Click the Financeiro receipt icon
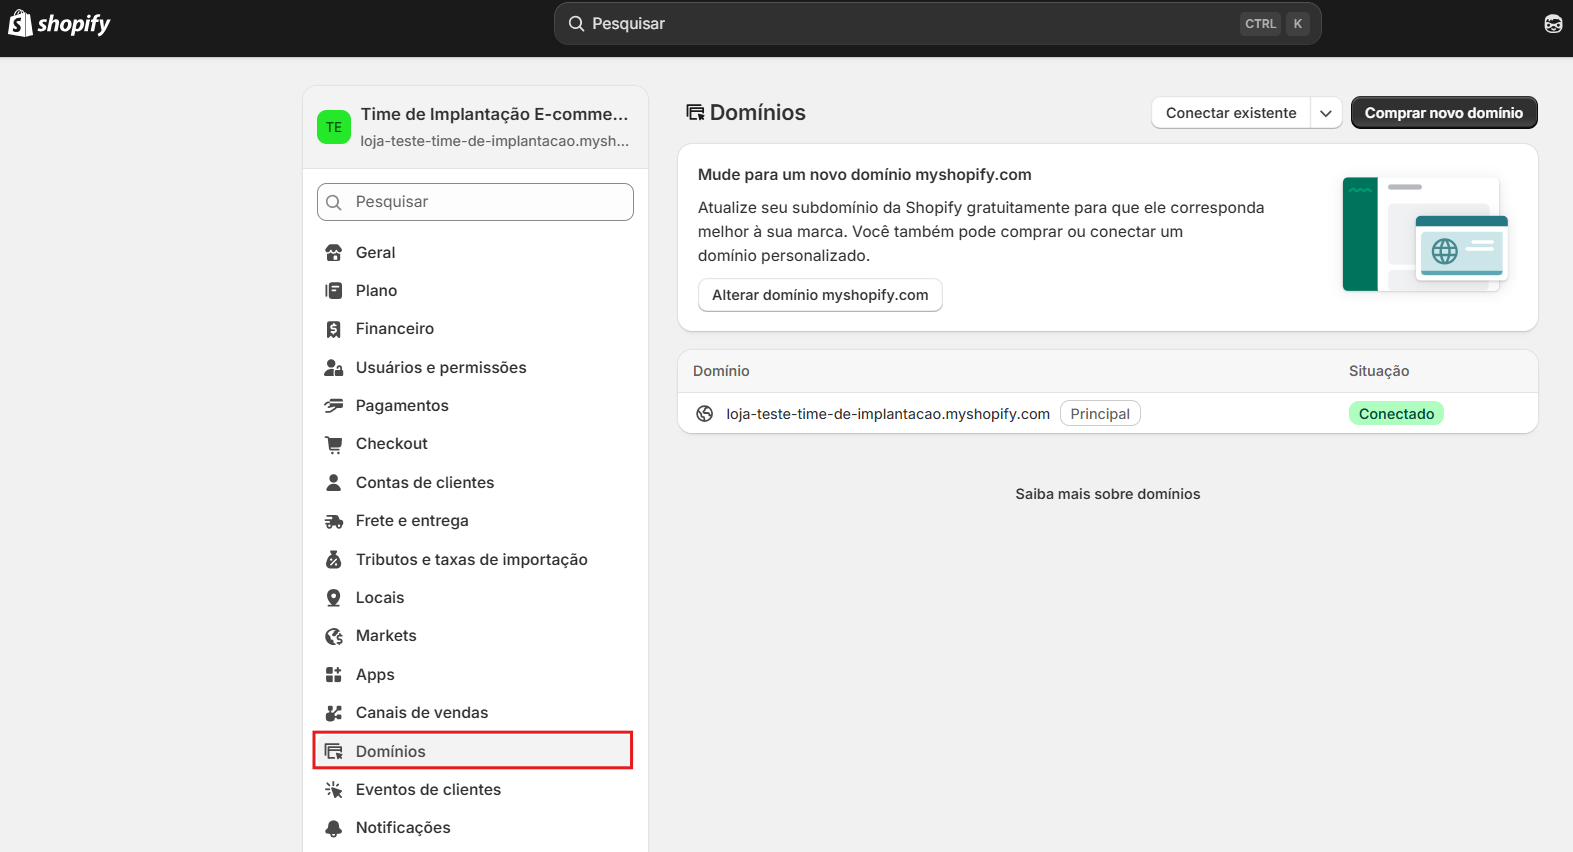 coord(334,329)
